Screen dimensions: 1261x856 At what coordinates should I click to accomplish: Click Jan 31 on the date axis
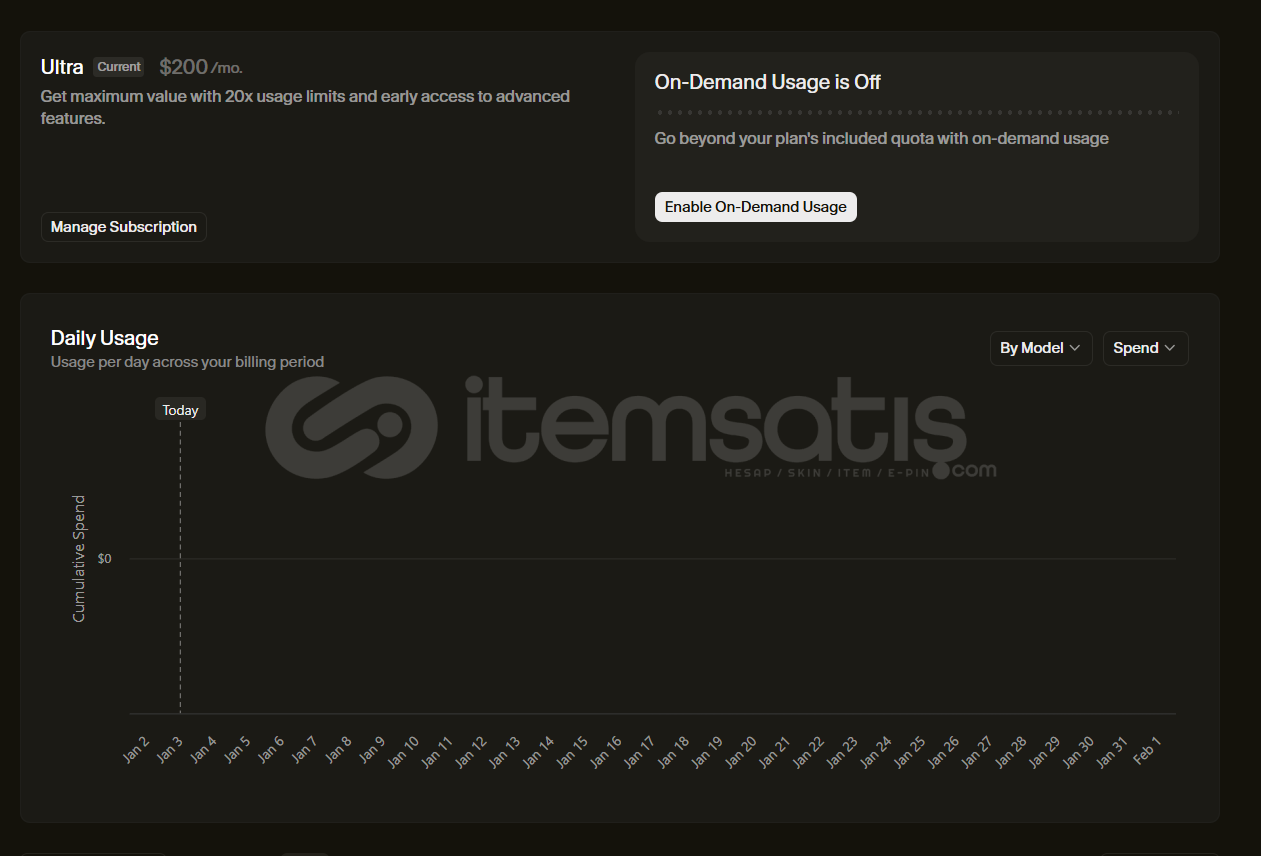click(x=1112, y=751)
